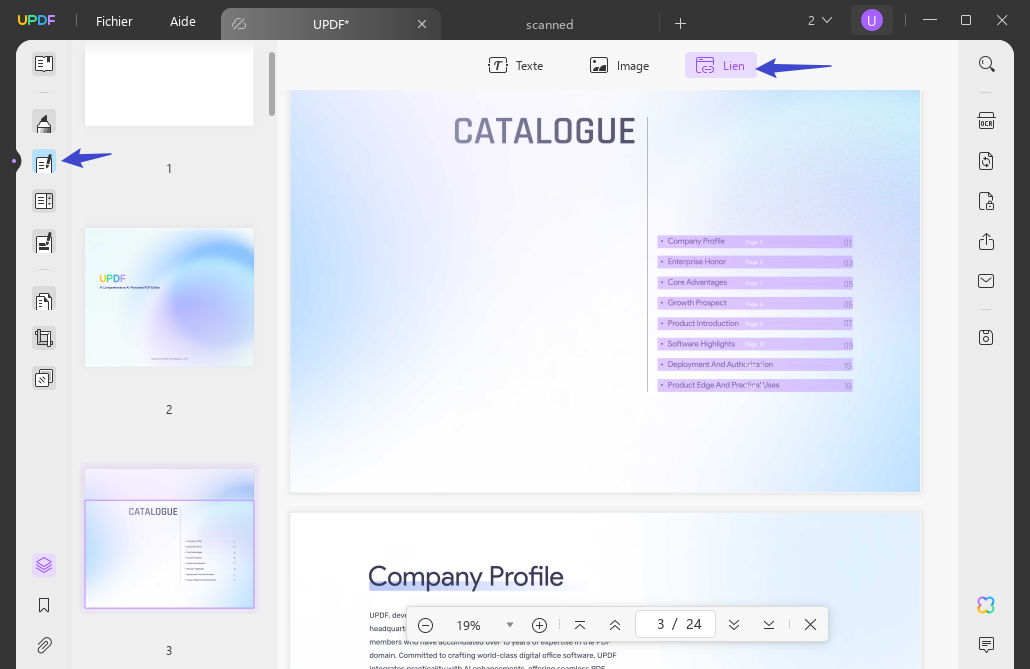Close the page navigation bar
1030x669 pixels.
click(811, 625)
